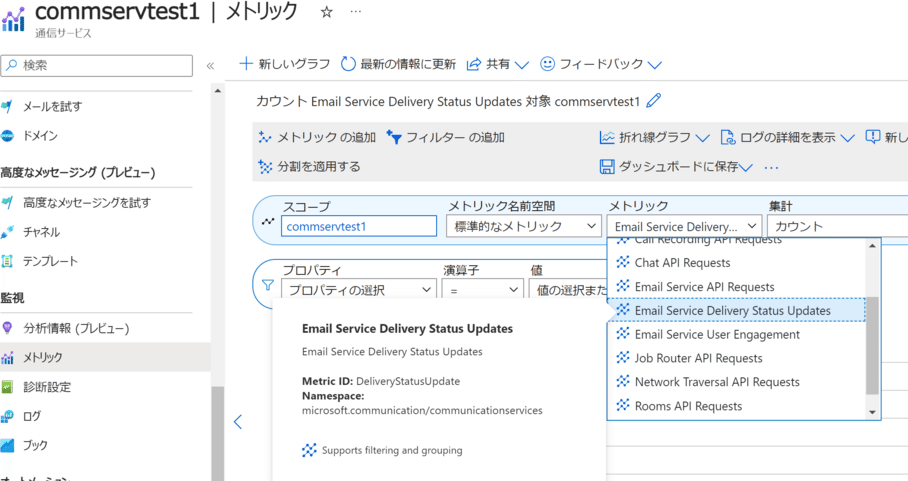Click the log details document icon
Viewport: 908px width, 481px height.
coord(727,137)
